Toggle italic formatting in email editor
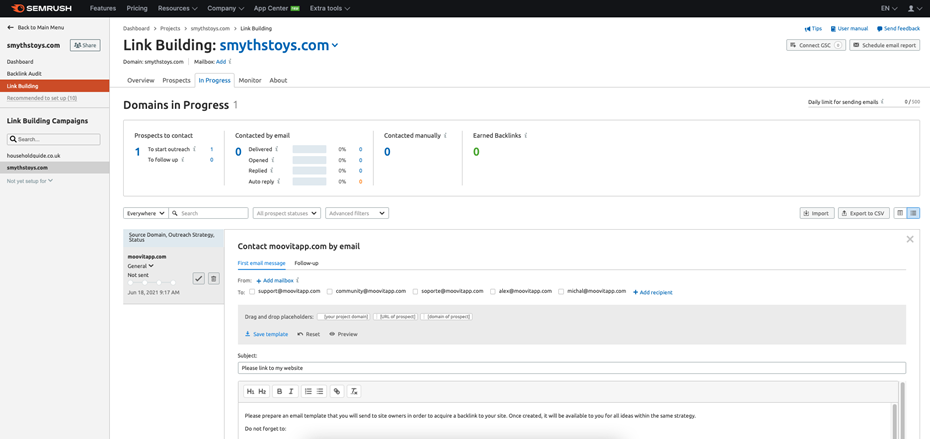The image size is (930, 439). point(291,391)
